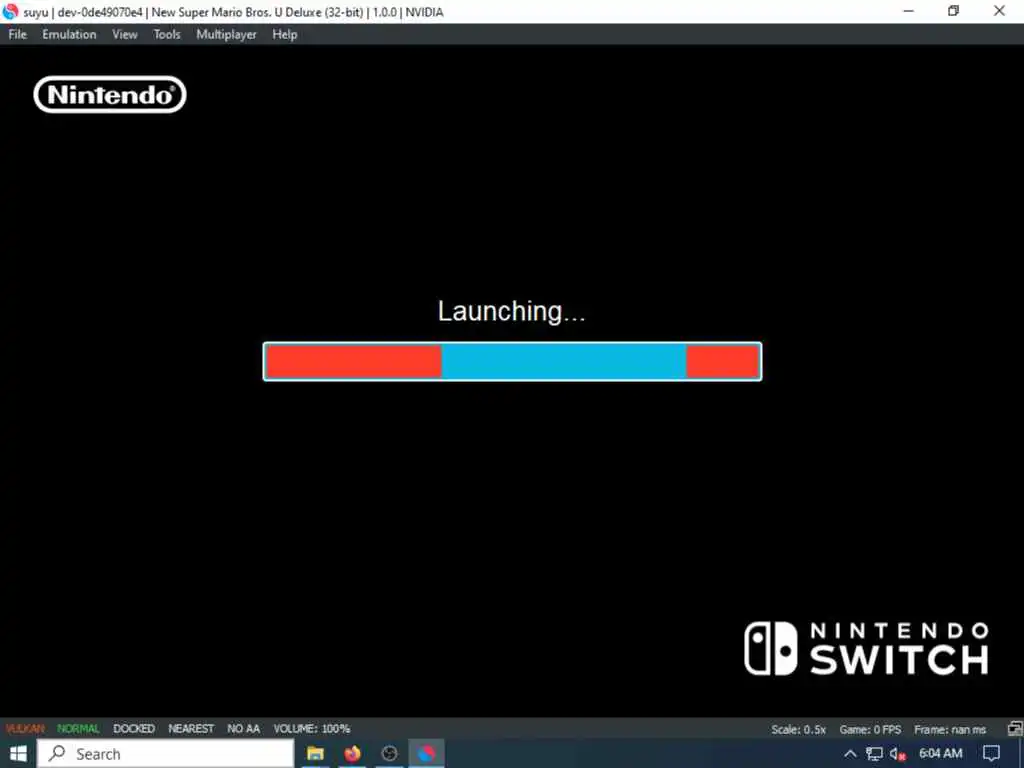Open the View menu
Image resolution: width=1024 pixels, height=768 pixels.
point(124,35)
